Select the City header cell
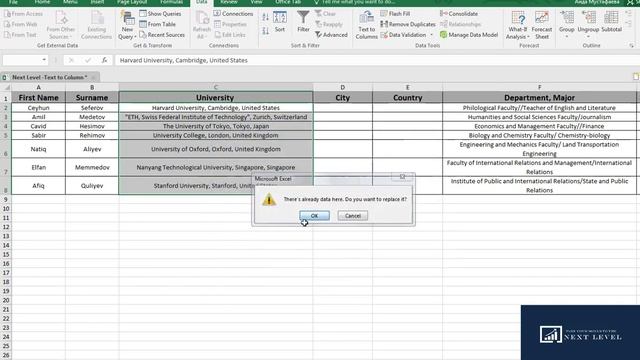Image resolution: width=640 pixels, height=360 pixels. coord(342,98)
